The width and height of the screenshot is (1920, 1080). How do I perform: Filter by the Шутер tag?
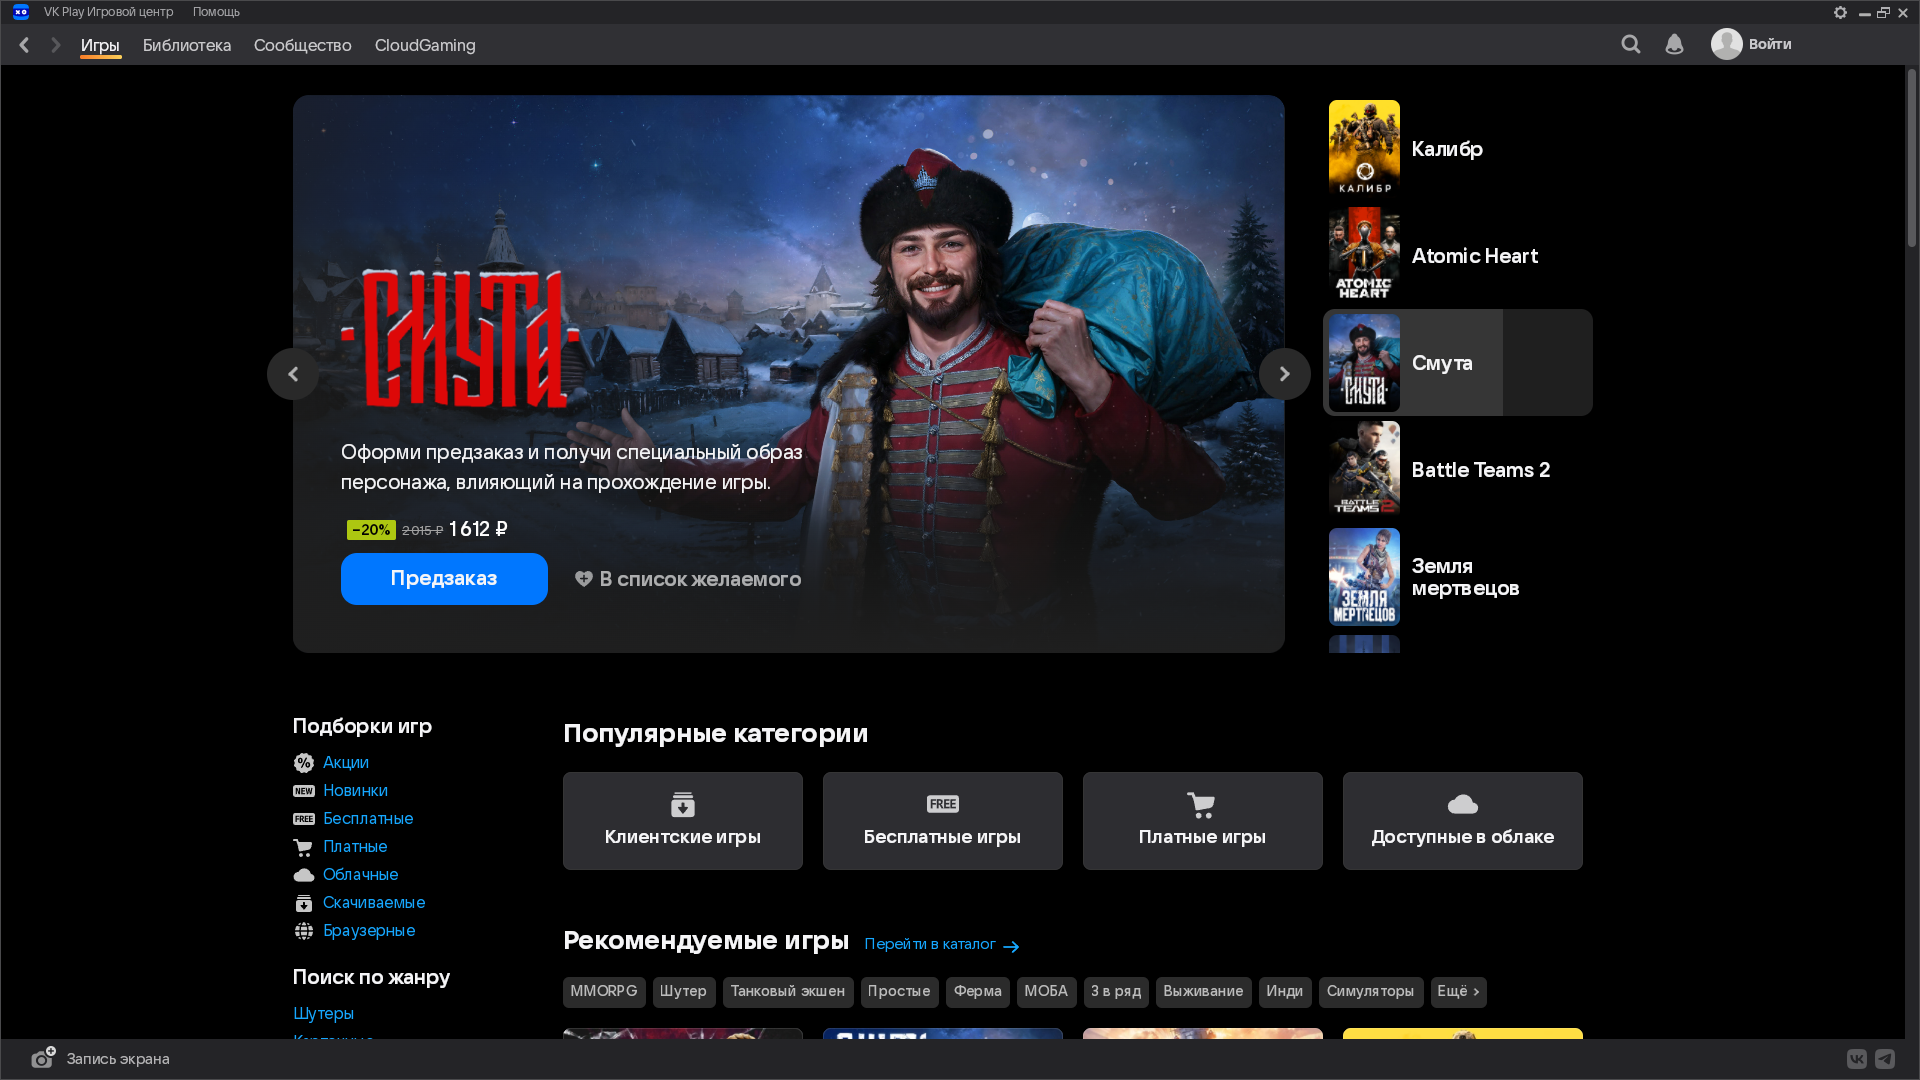coord(684,992)
